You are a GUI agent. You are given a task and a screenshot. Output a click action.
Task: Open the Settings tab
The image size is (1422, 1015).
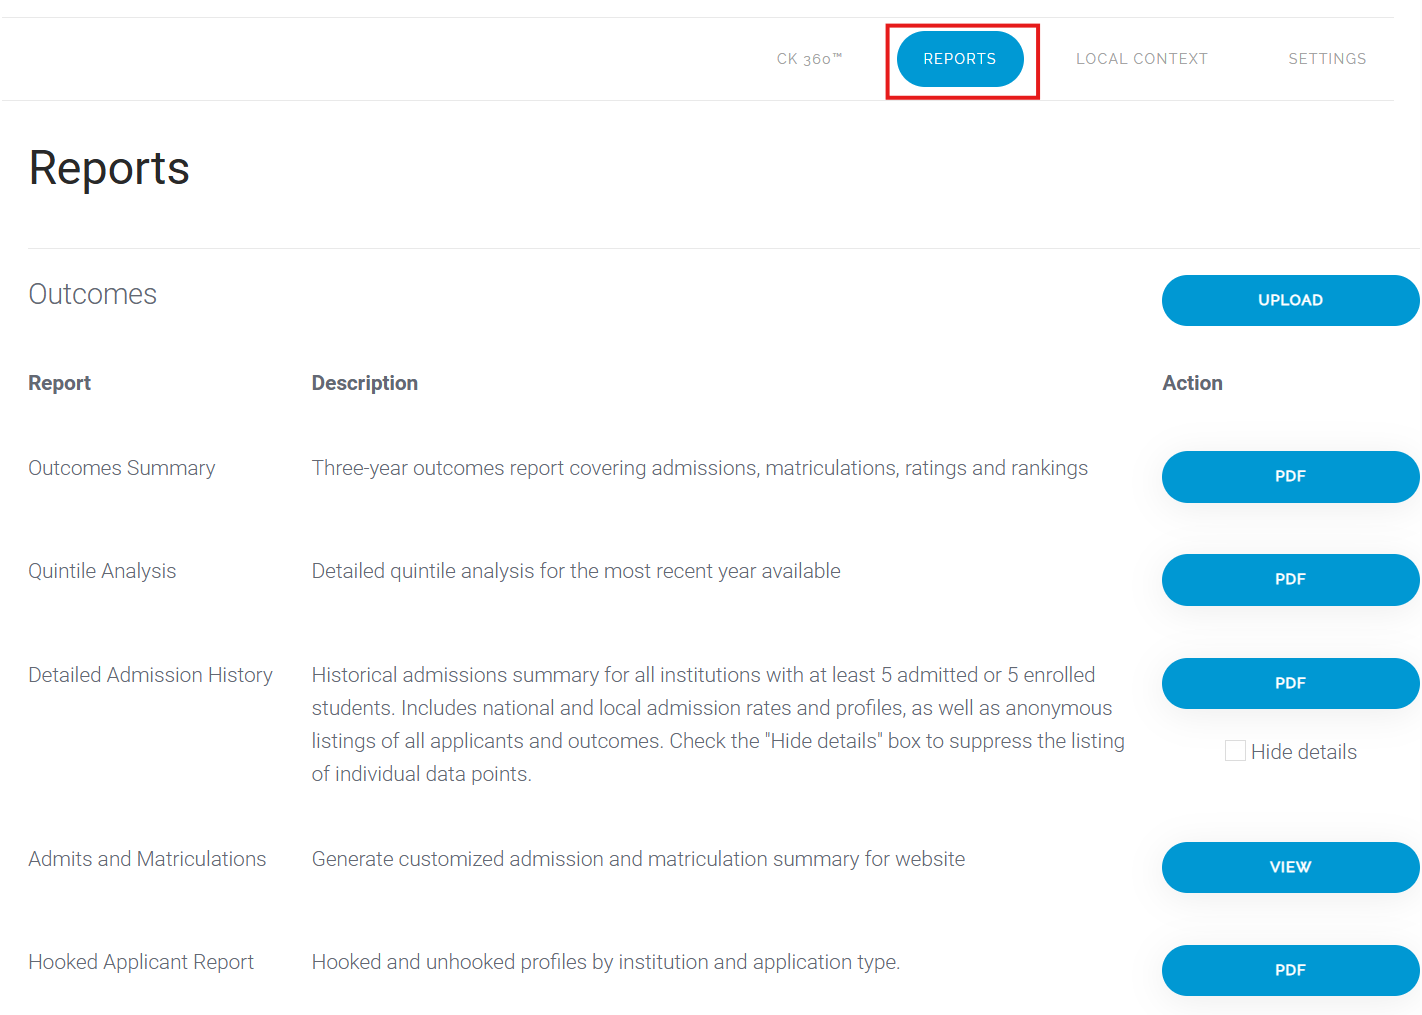(1327, 59)
